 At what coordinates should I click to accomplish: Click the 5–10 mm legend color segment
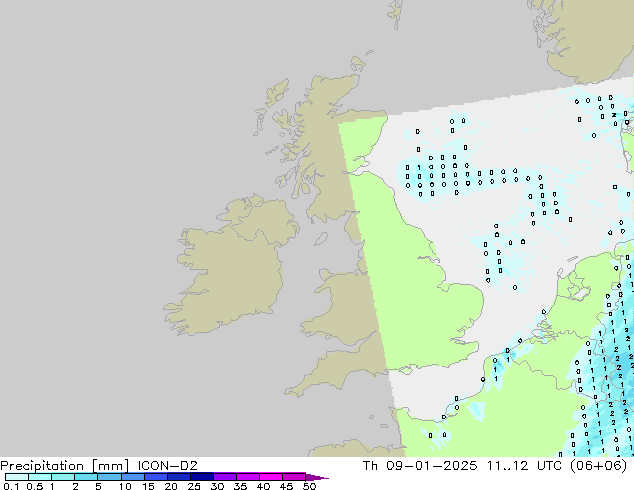tap(109, 477)
